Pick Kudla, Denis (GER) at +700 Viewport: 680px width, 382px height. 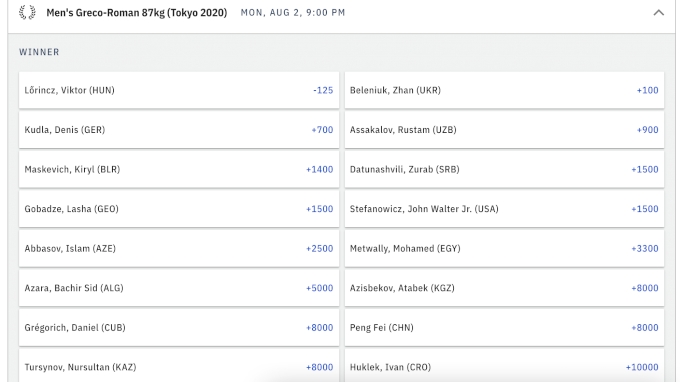(x=179, y=130)
